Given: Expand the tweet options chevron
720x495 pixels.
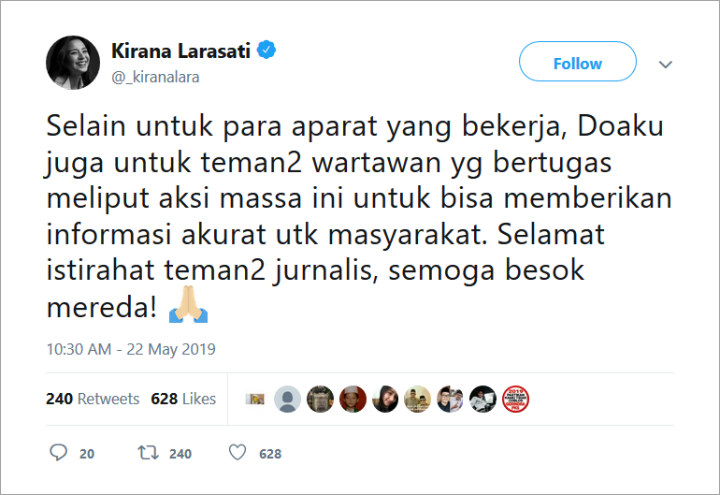Looking at the screenshot, I should [665, 64].
